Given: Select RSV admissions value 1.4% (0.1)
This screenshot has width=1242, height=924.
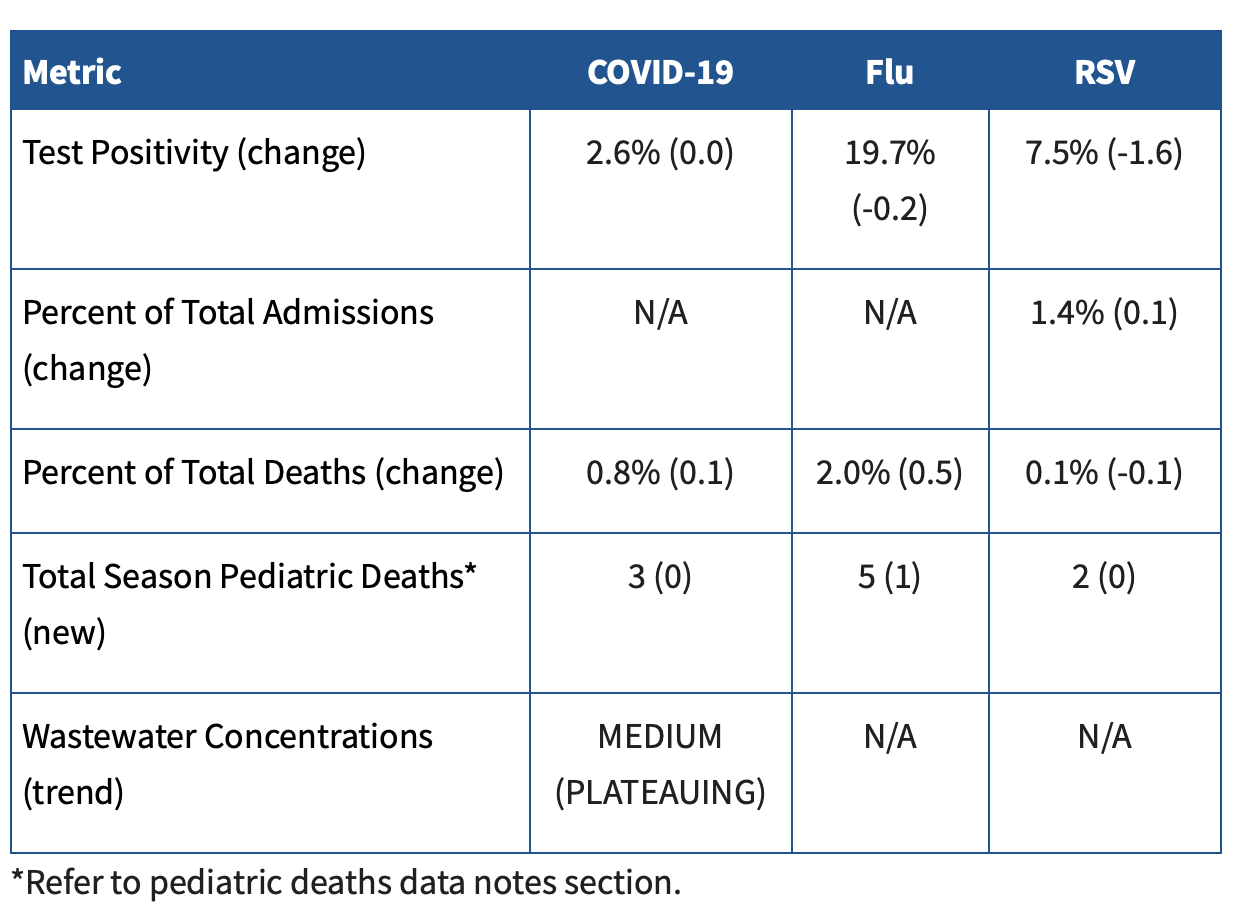Looking at the screenshot, I should tap(1104, 313).
